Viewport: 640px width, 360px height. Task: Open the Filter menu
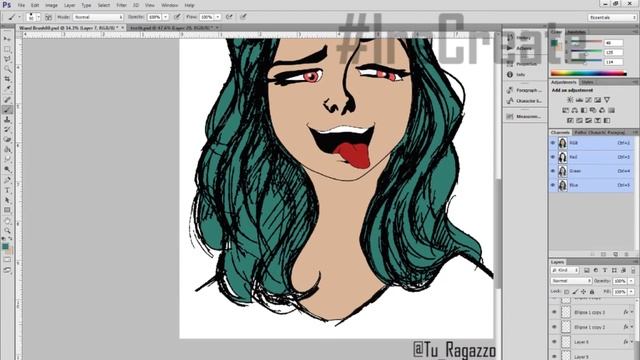click(121, 5)
